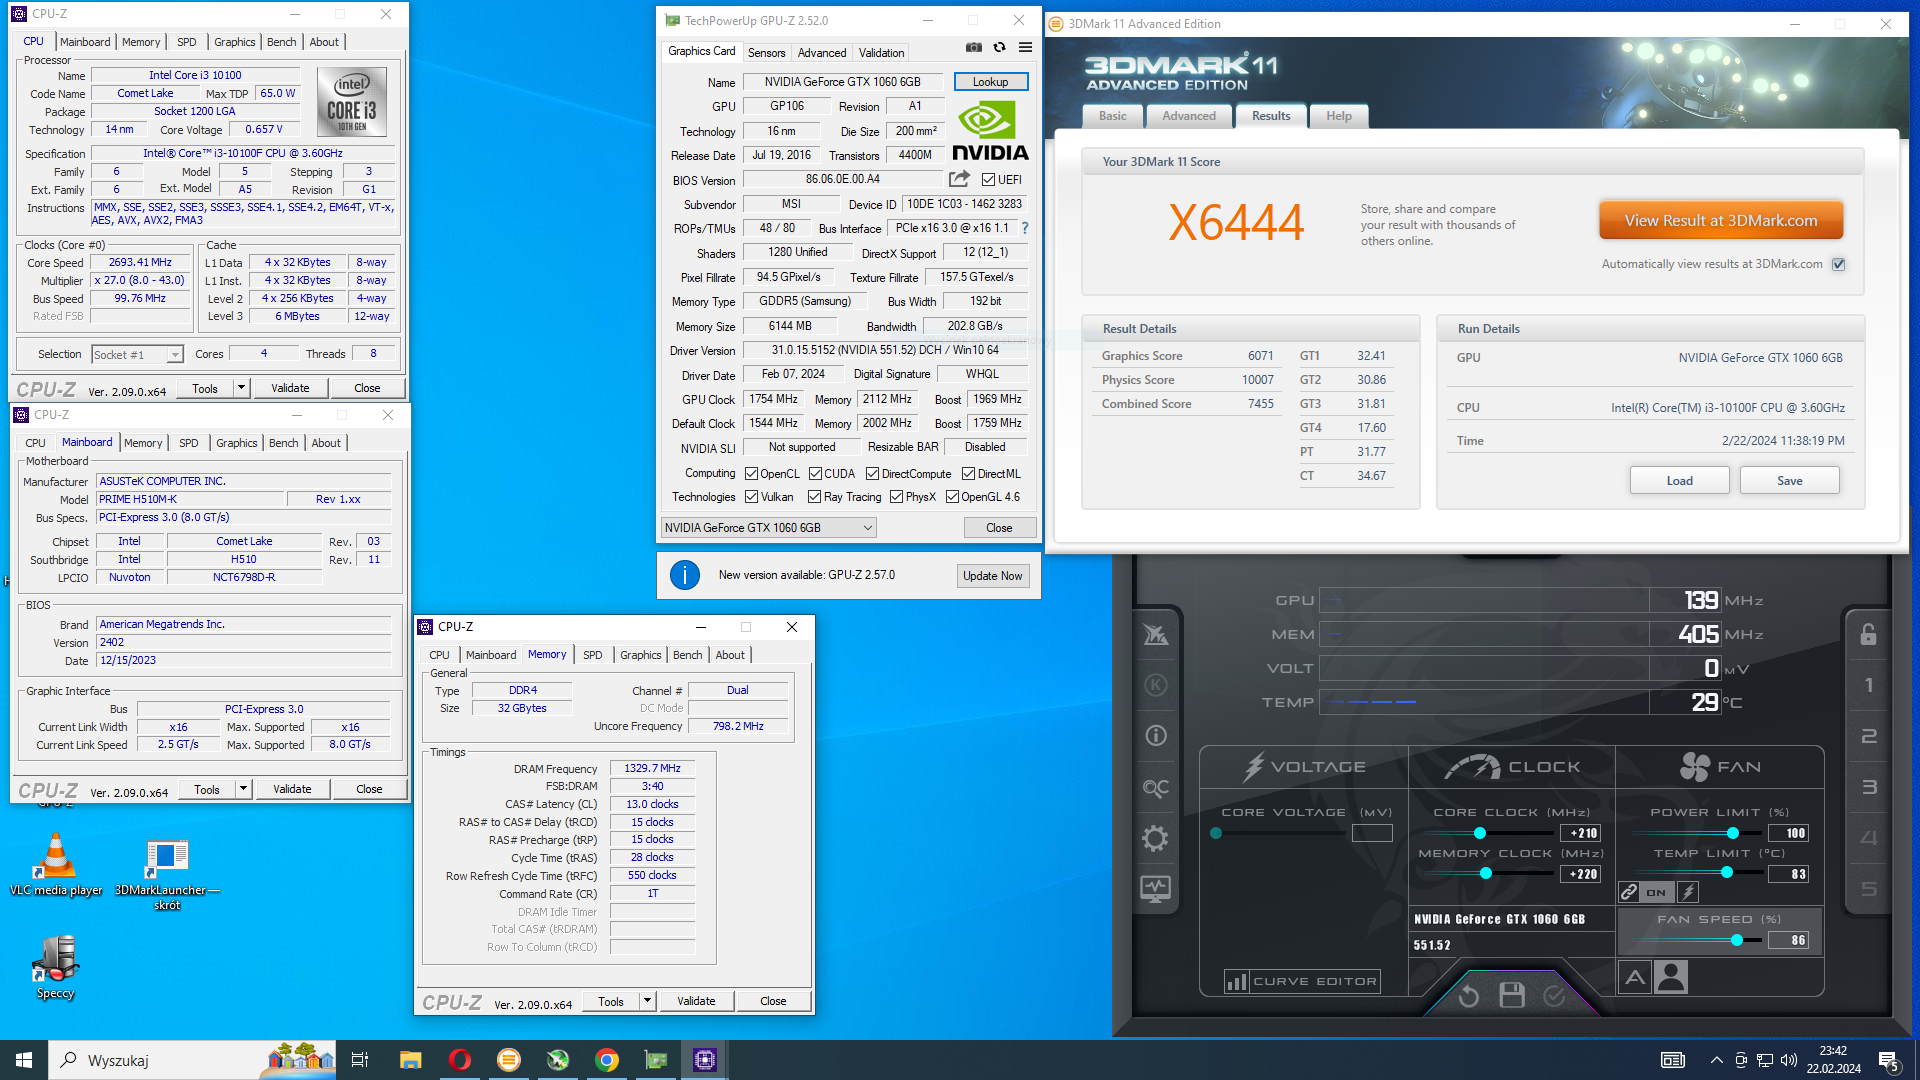Adjust the Memory Clock slider handle
Image resolution: width=1920 pixels, height=1080 pixels.
point(1486,873)
